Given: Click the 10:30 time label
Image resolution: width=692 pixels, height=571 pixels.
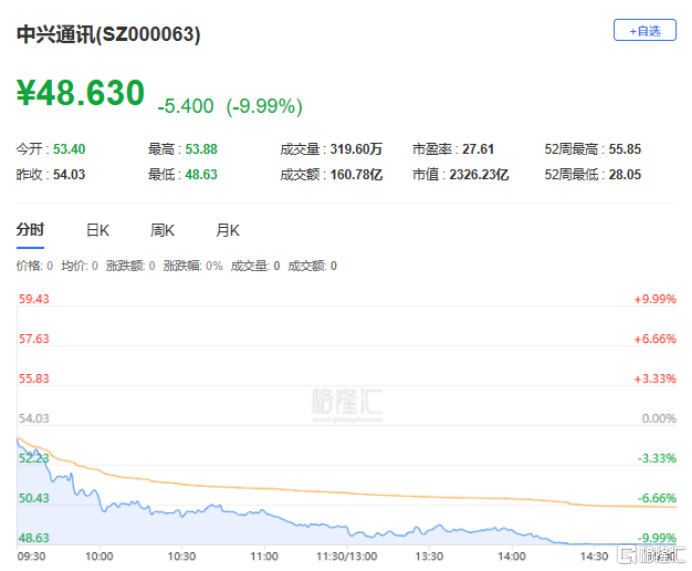Looking at the screenshot, I should coord(181,556).
